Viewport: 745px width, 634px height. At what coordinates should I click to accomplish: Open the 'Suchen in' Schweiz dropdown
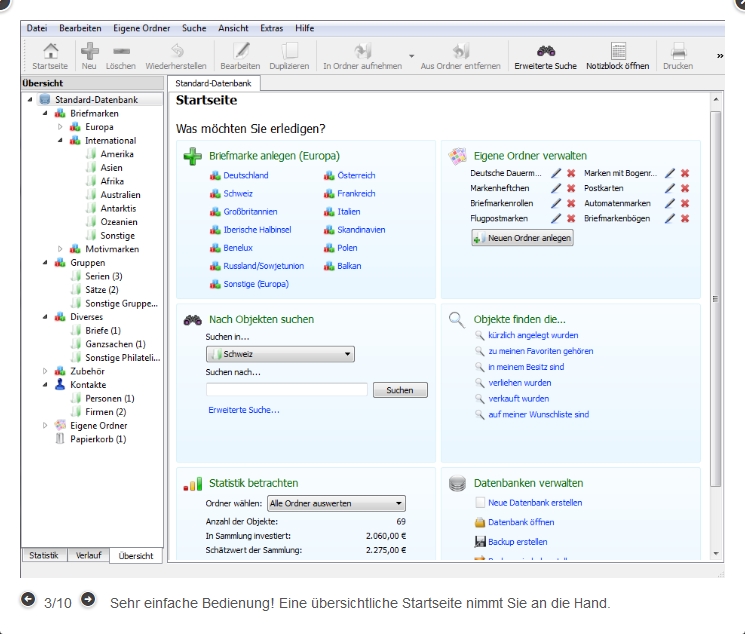coord(280,354)
